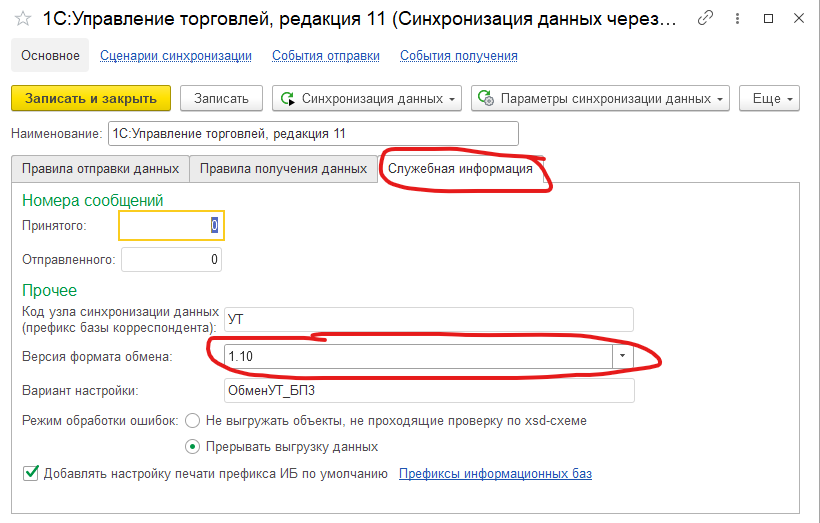Select Не выгружать объекты radio option
Image resolution: width=820 pixels, height=523 pixels.
(x=192, y=420)
